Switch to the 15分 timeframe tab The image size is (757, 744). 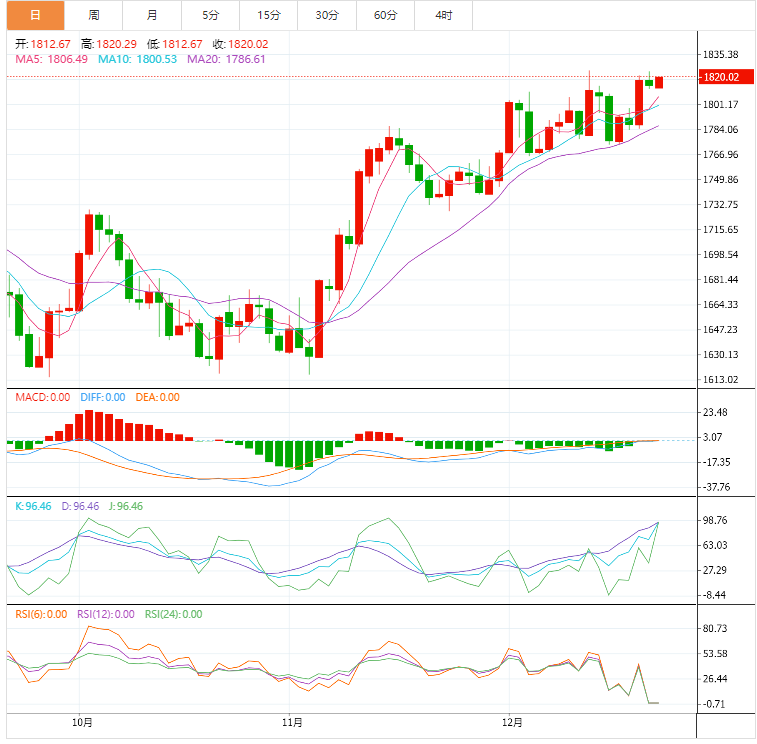point(268,15)
